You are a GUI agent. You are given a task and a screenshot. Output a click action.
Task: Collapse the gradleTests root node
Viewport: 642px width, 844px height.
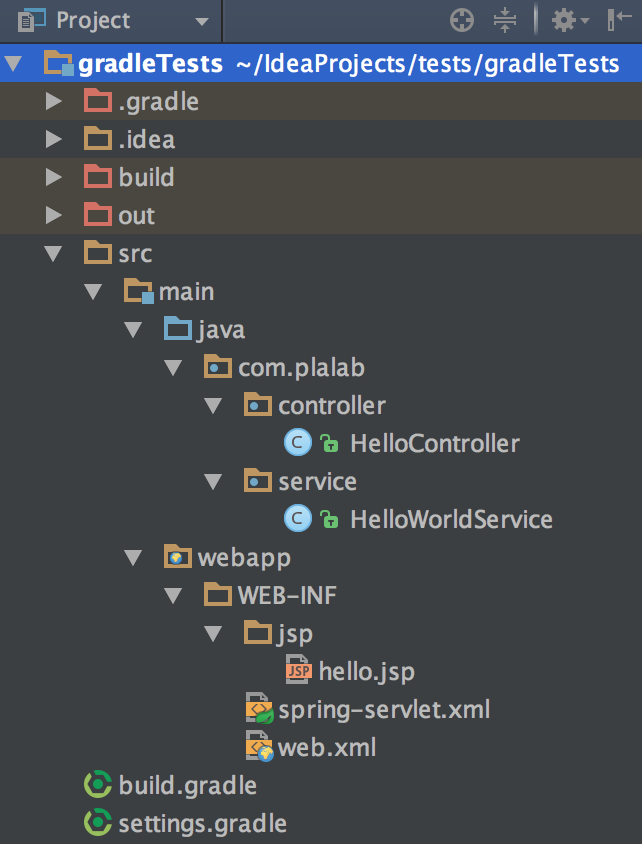[x=13, y=65]
